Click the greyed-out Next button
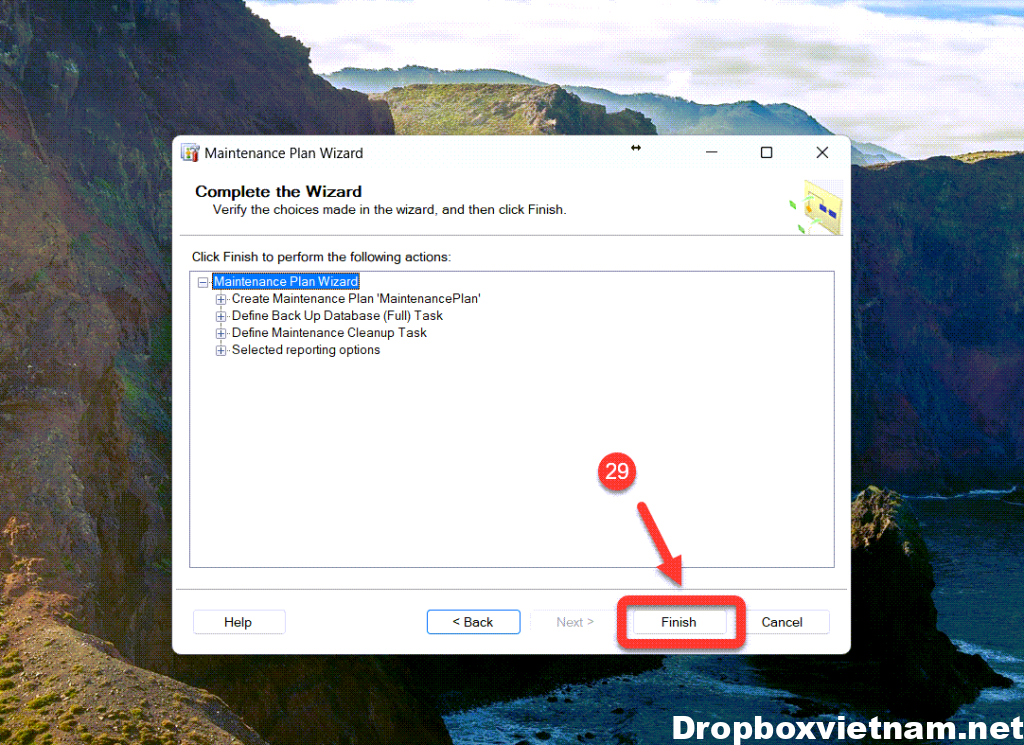 [575, 622]
